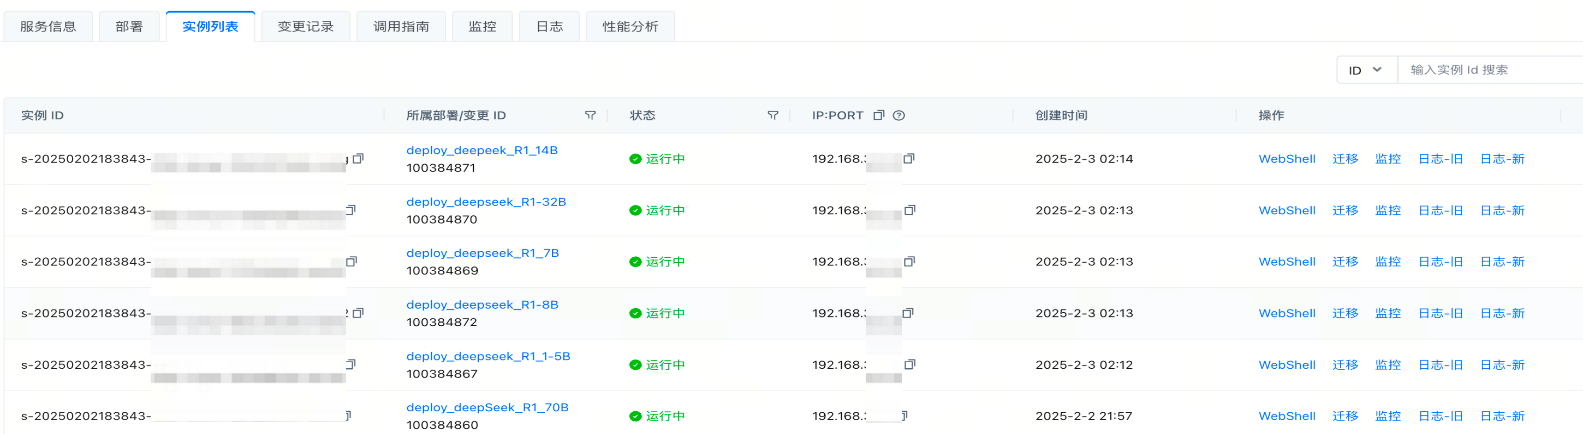This screenshot has height=434, width=1583.
Task: Open the 变更记录 tab
Action: point(305,27)
